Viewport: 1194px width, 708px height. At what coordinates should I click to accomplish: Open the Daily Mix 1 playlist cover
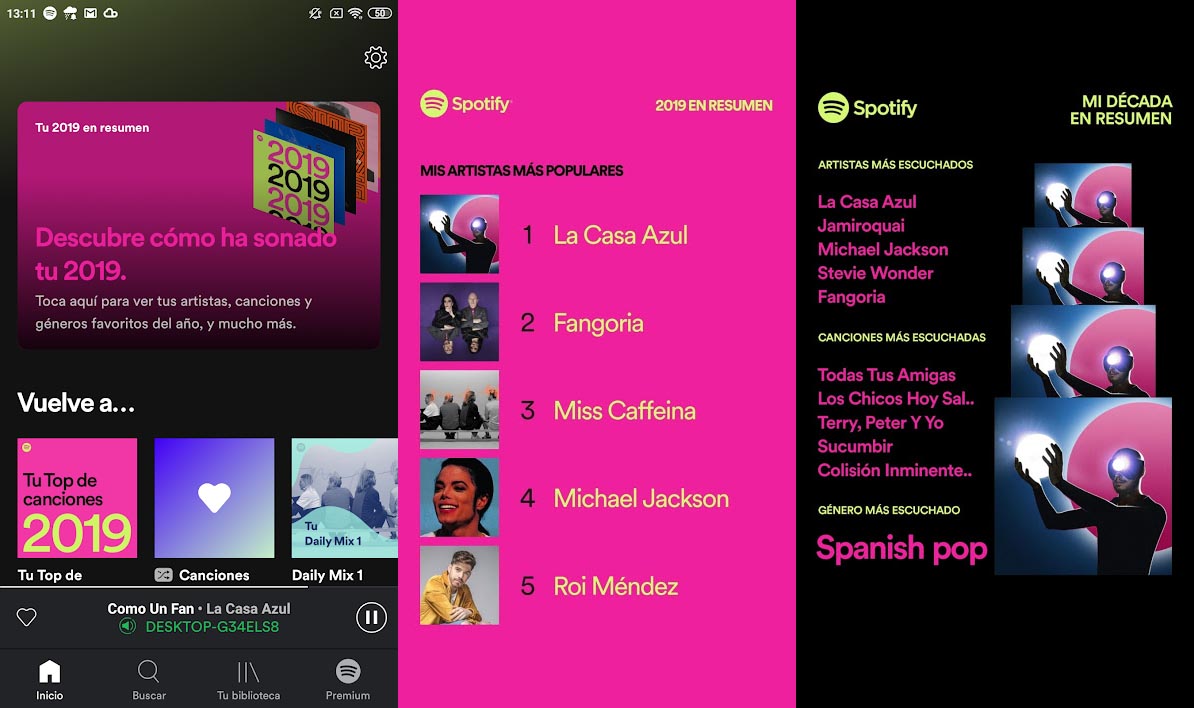pyautogui.click(x=344, y=498)
